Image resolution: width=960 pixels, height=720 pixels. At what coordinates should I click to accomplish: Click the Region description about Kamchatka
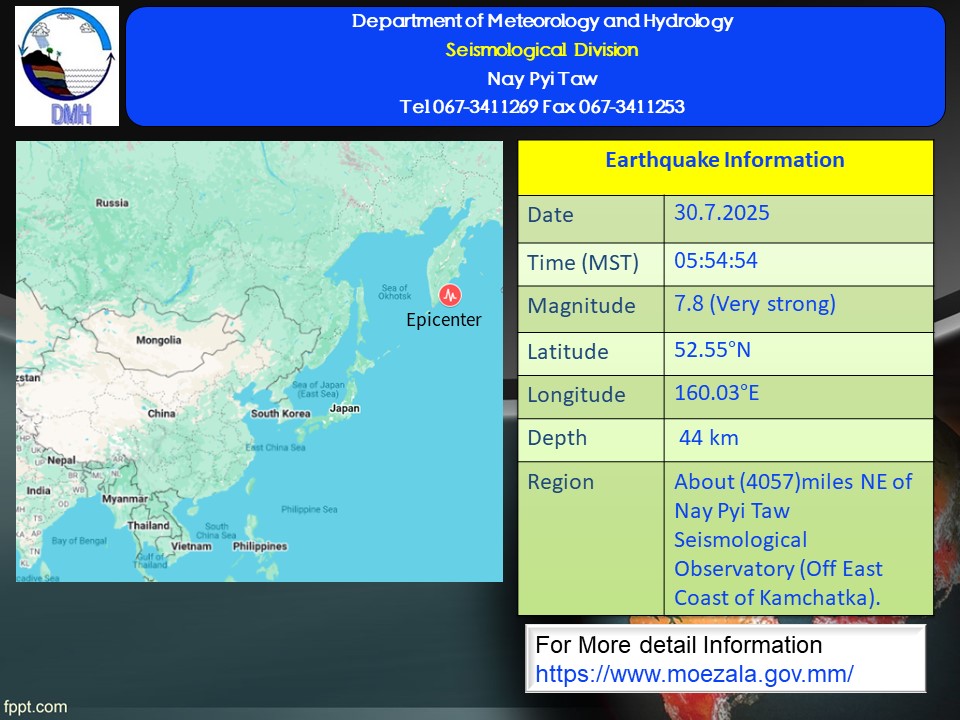click(x=793, y=539)
